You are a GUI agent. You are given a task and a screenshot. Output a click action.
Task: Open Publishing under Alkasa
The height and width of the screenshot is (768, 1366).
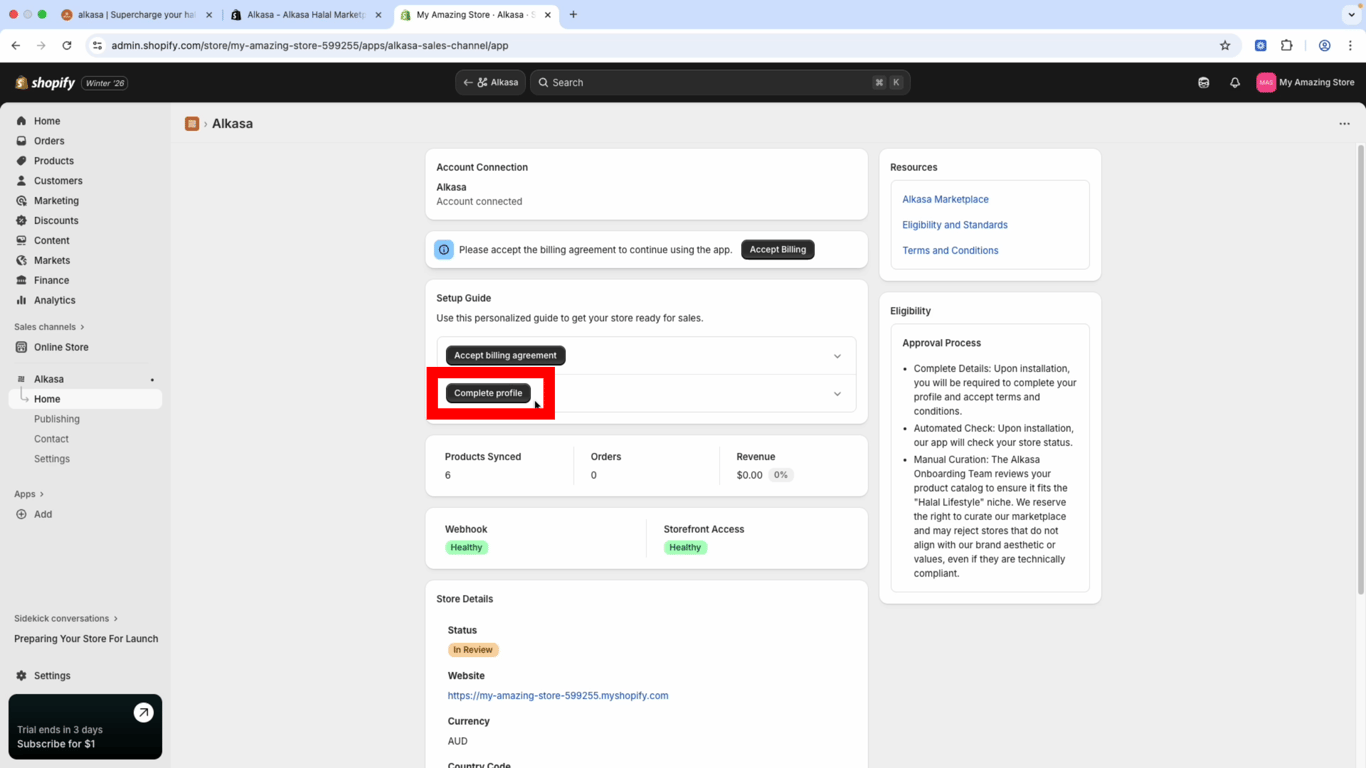coord(57,419)
